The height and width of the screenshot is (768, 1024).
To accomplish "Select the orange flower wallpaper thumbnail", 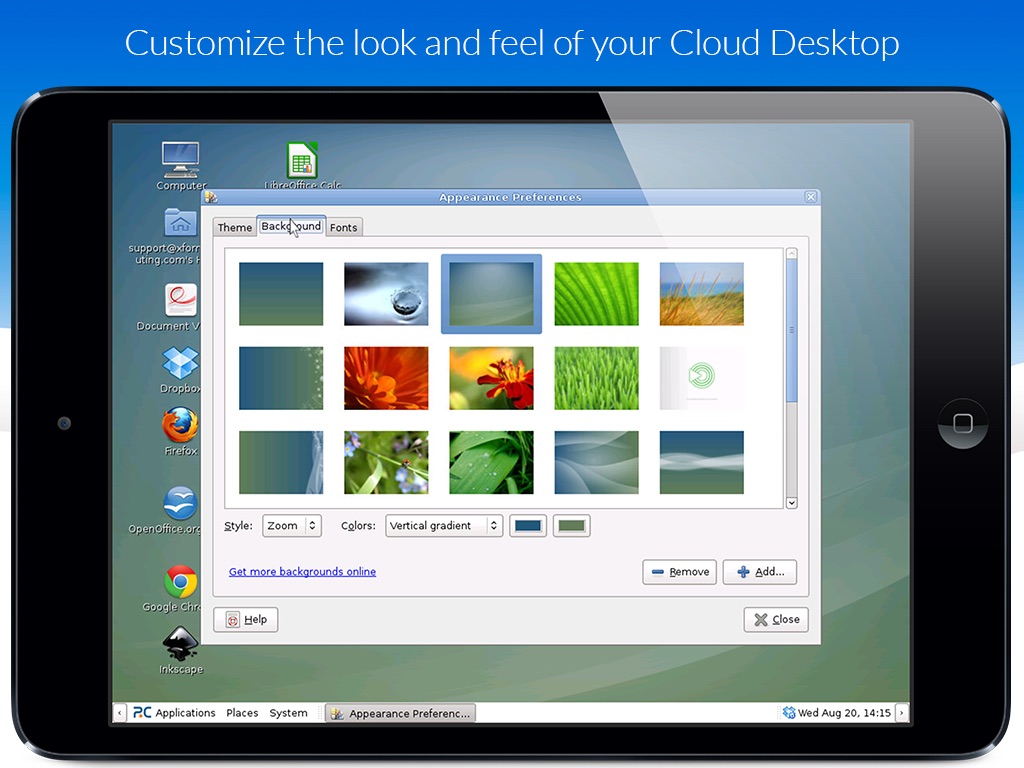I will click(x=386, y=378).
